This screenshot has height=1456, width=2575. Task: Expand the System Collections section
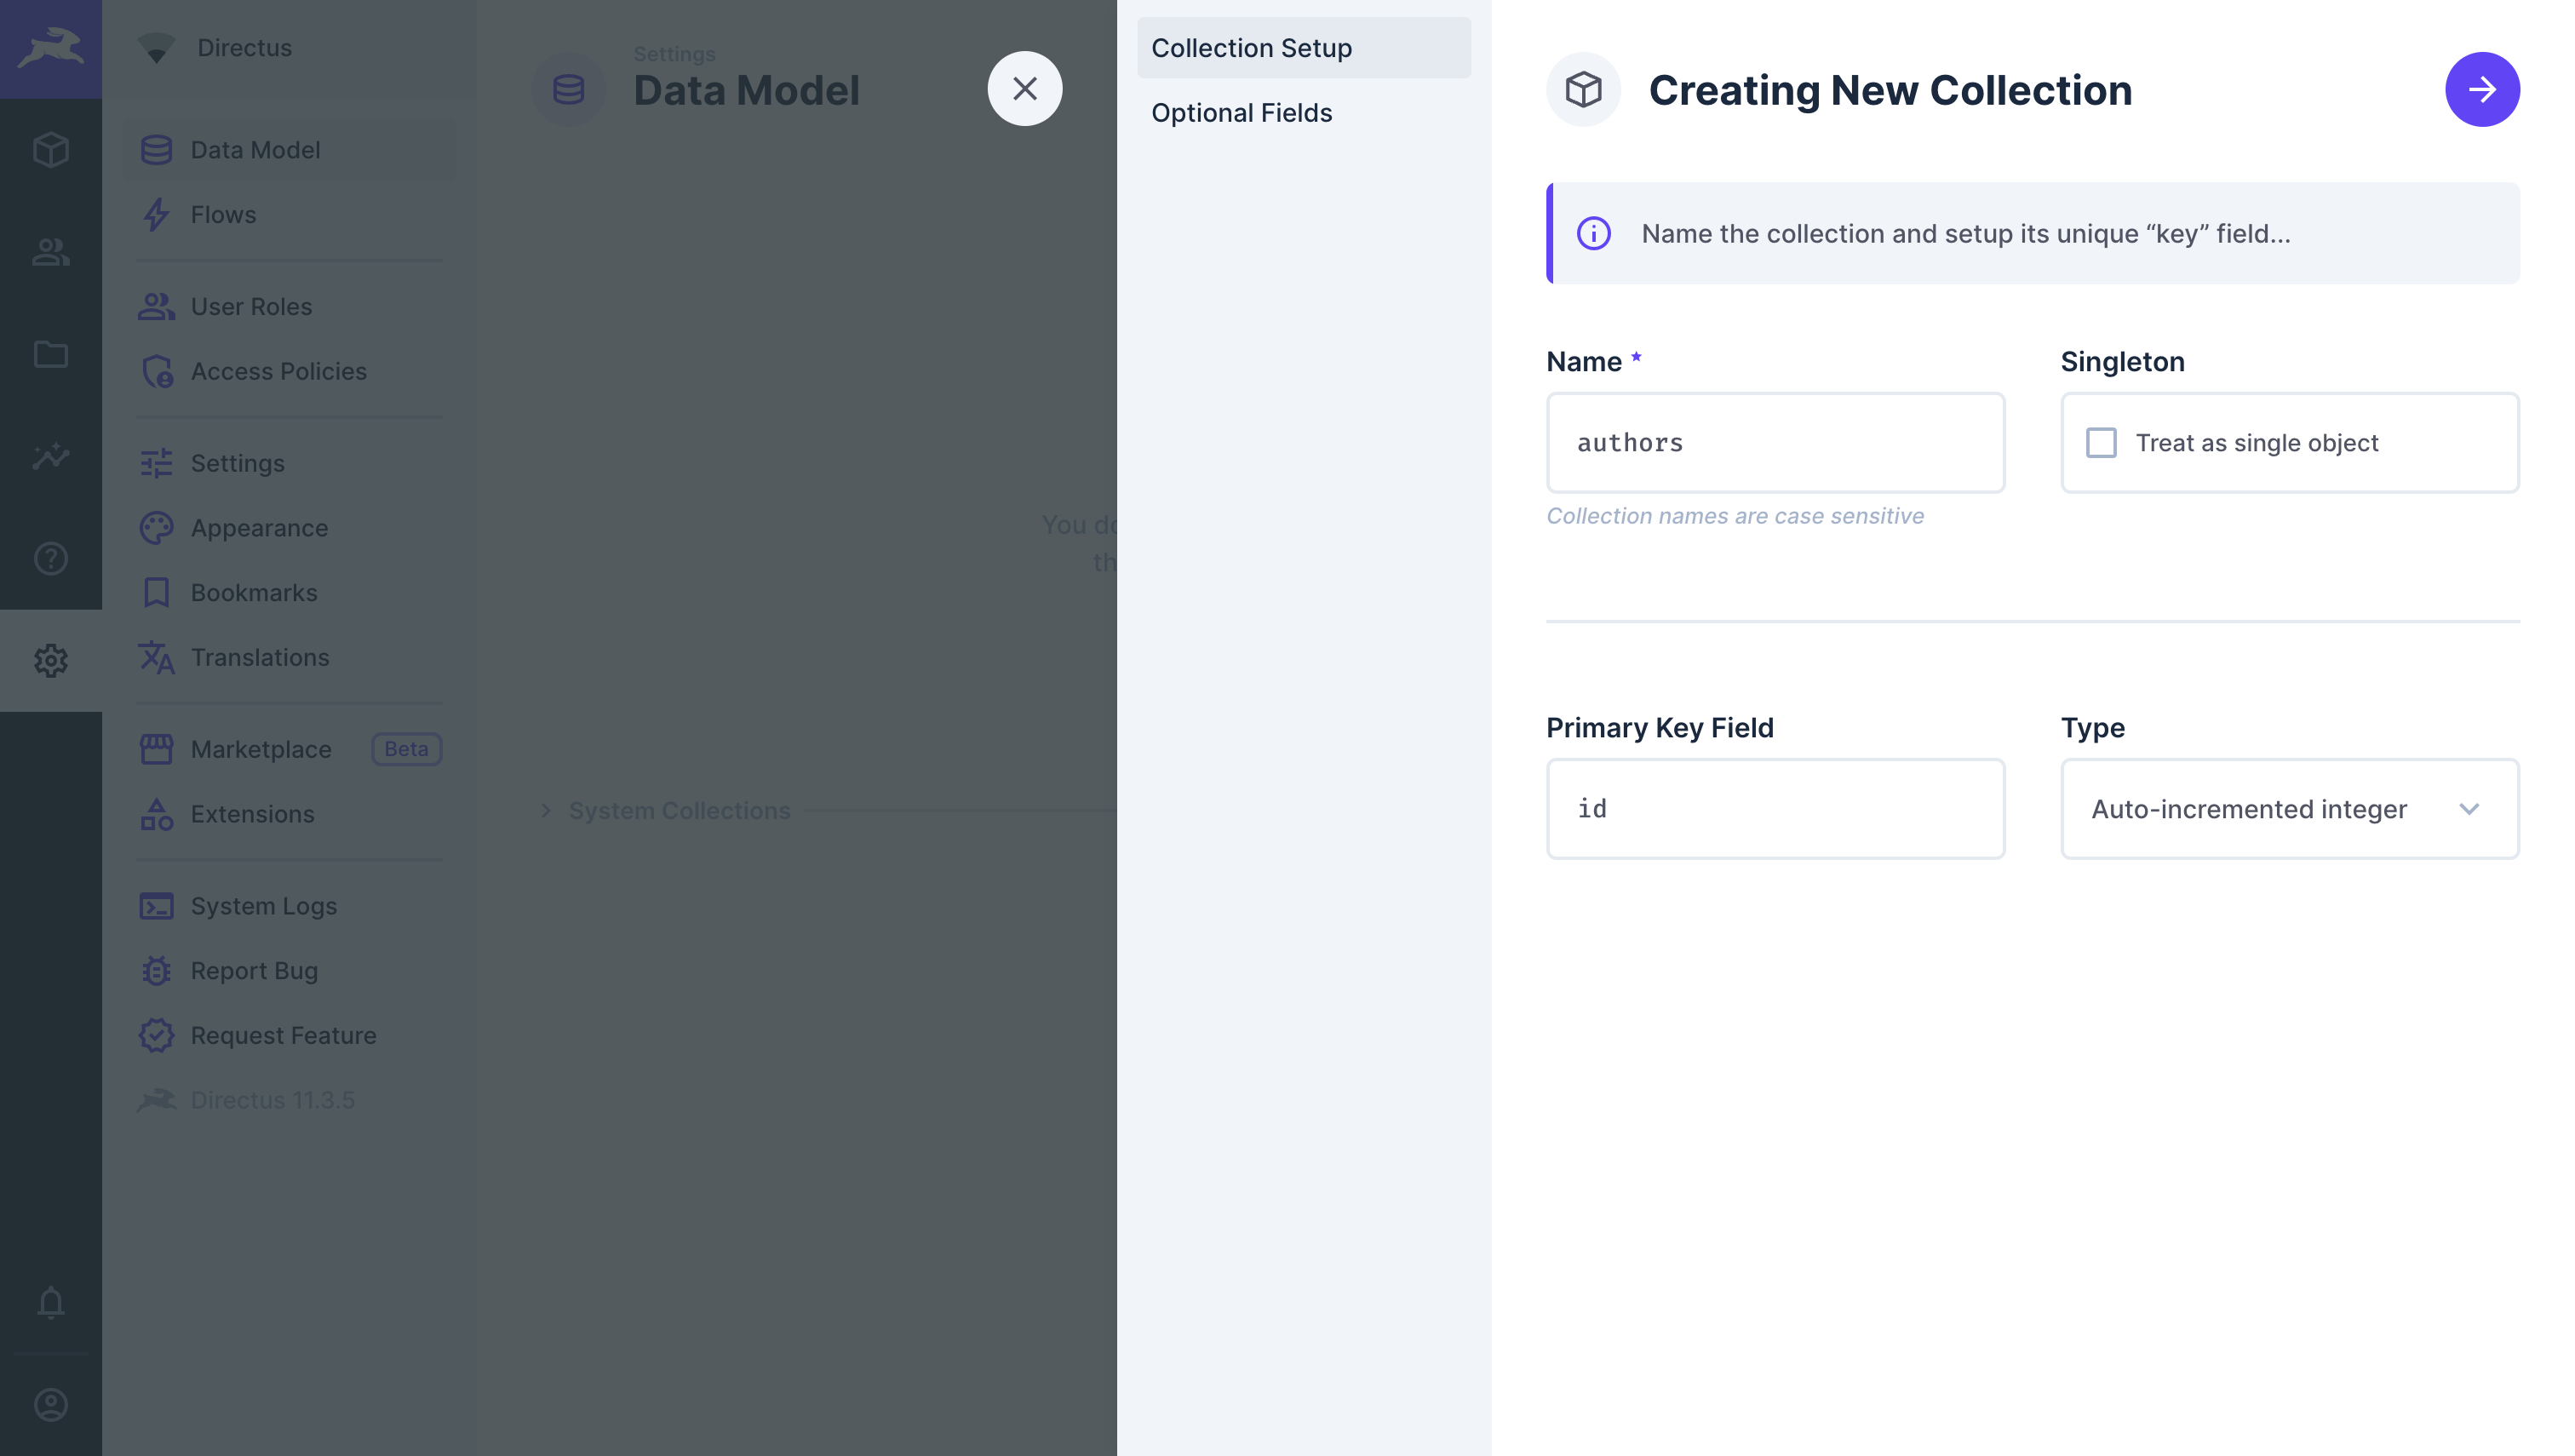point(678,810)
